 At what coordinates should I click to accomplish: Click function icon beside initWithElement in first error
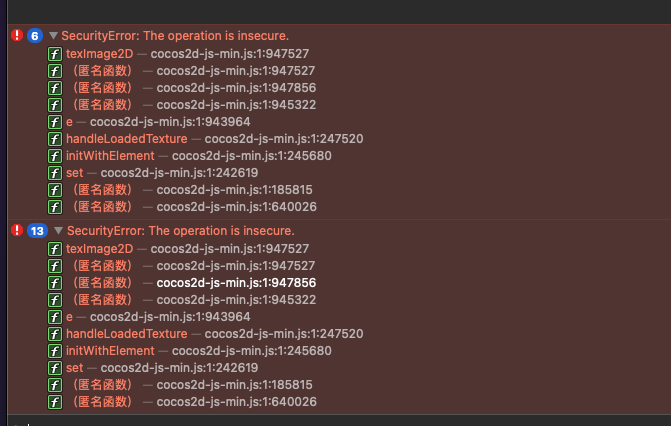point(55,156)
